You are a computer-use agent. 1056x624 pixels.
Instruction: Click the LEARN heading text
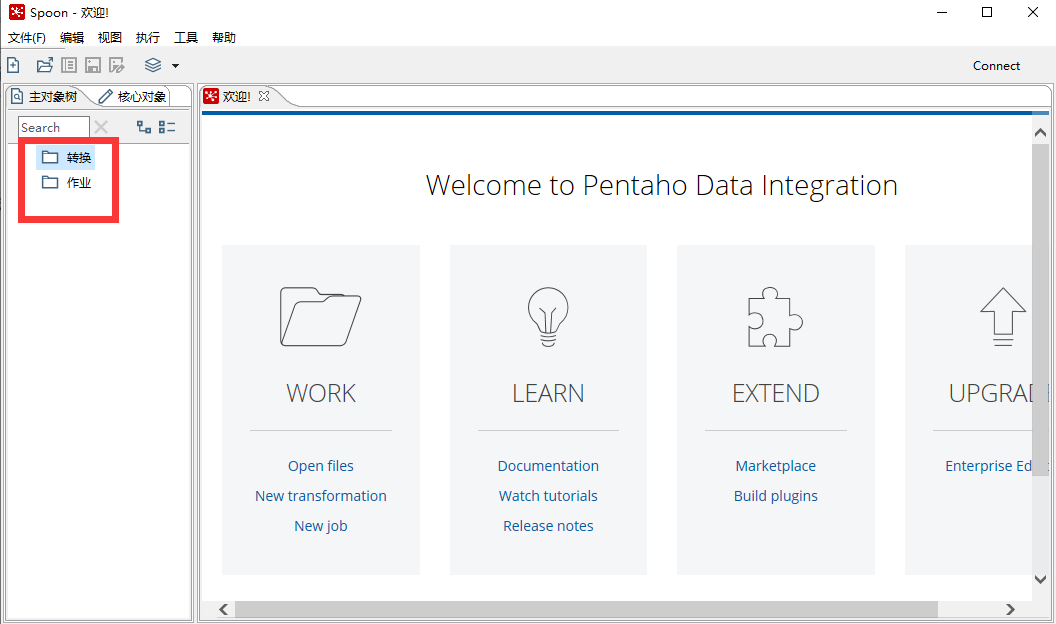[548, 393]
